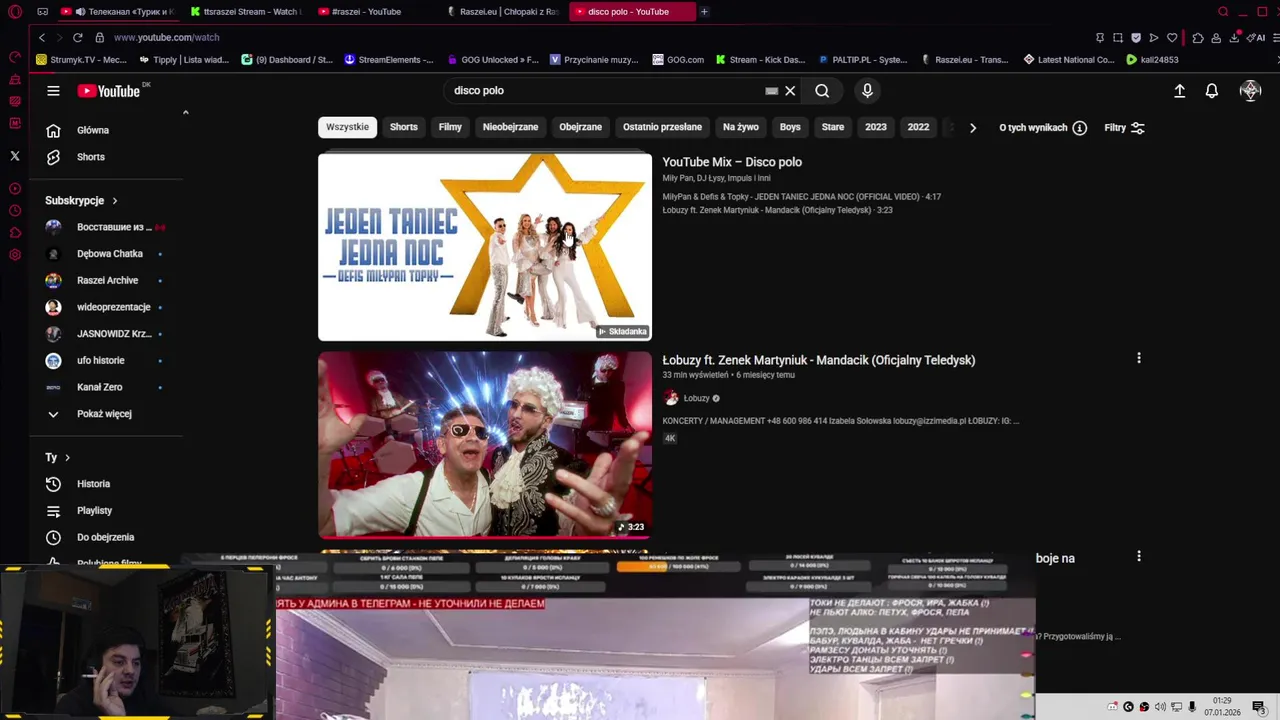Show more chips with the right arrow
1280x720 pixels.
(x=972, y=128)
